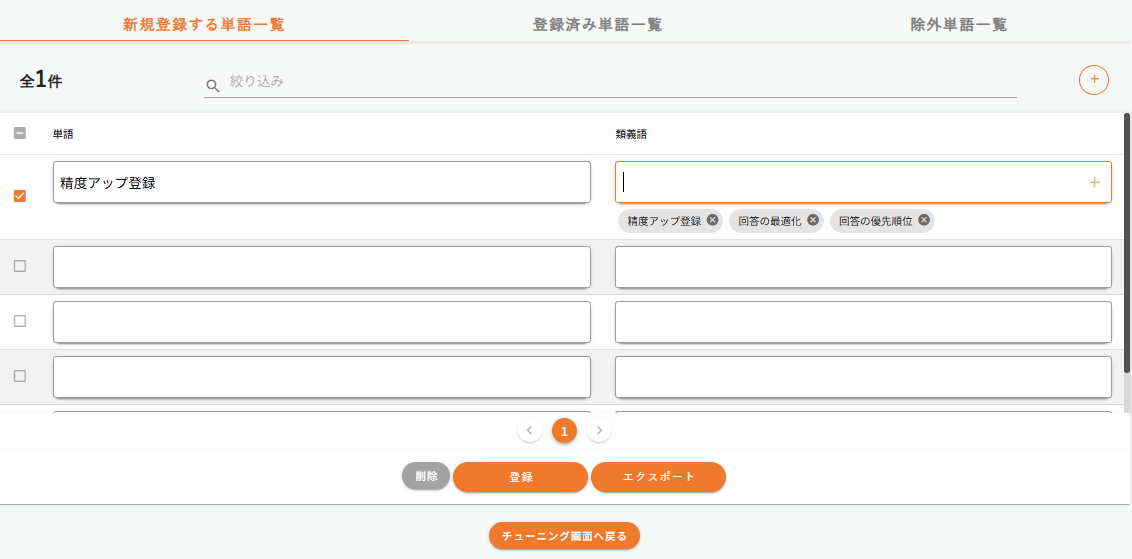This screenshot has width=1132, height=559.
Task: Remove the 回答の優先順位 synonym chip
Action: (924, 220)
